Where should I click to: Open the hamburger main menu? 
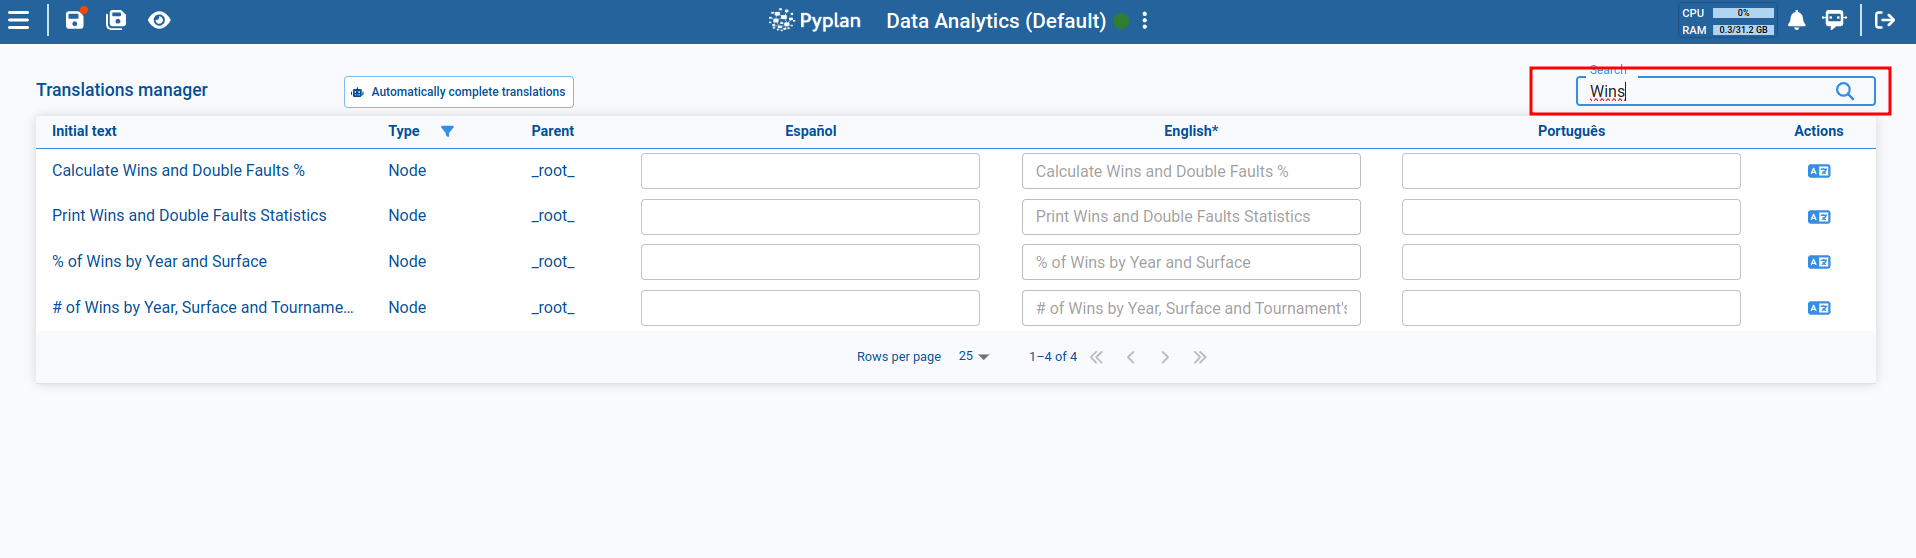click(19, 20)
